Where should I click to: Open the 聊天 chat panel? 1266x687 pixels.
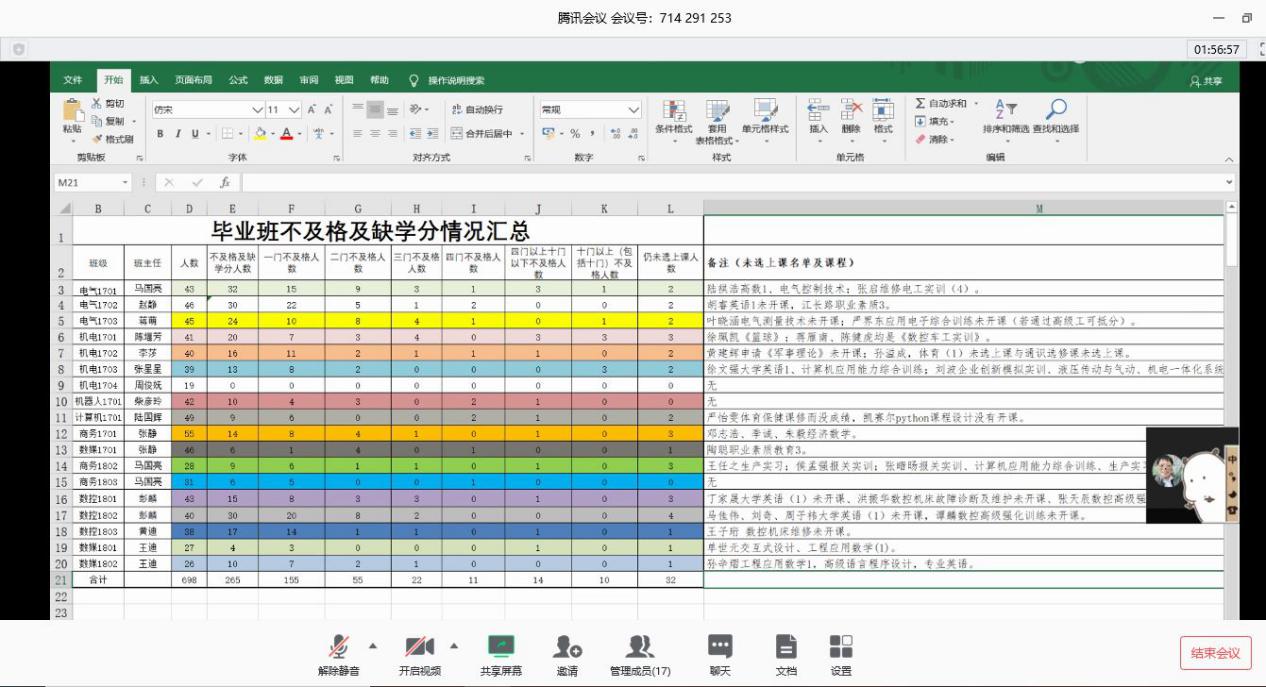click(x=719, y=647)
